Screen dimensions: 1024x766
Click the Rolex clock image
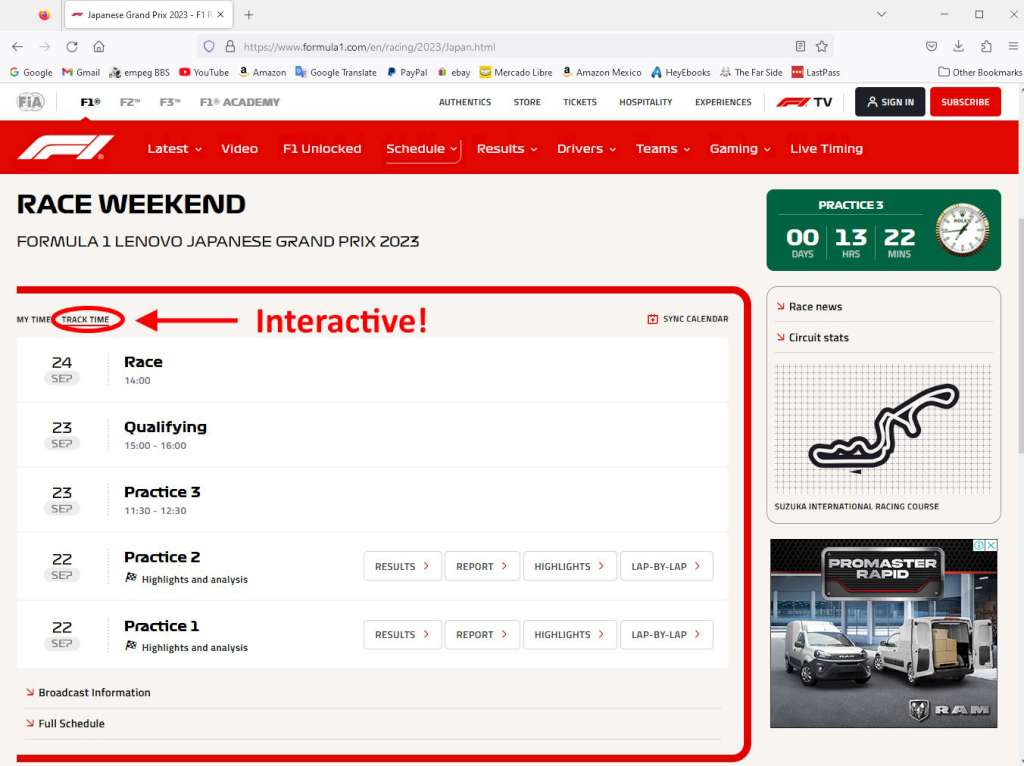(x=962, y=229)
